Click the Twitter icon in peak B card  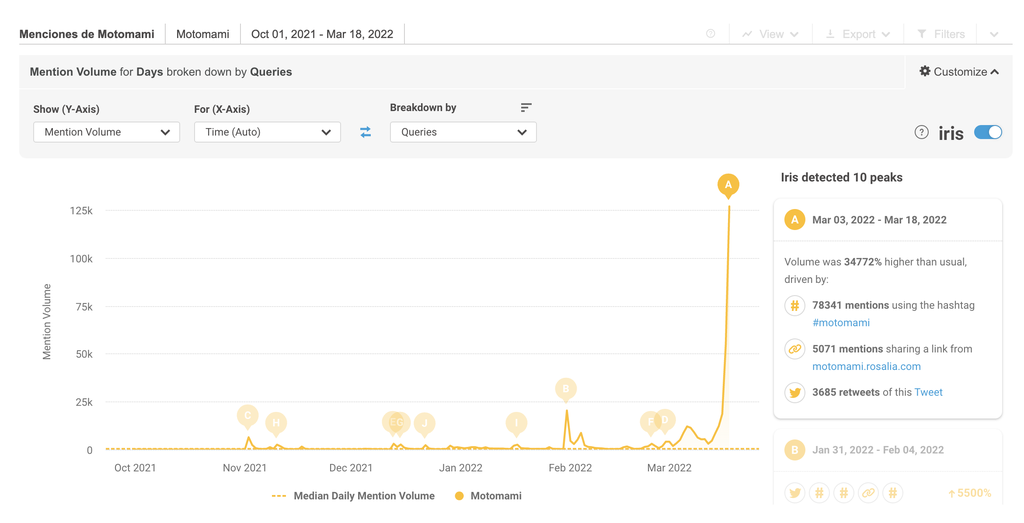(794, 492)
